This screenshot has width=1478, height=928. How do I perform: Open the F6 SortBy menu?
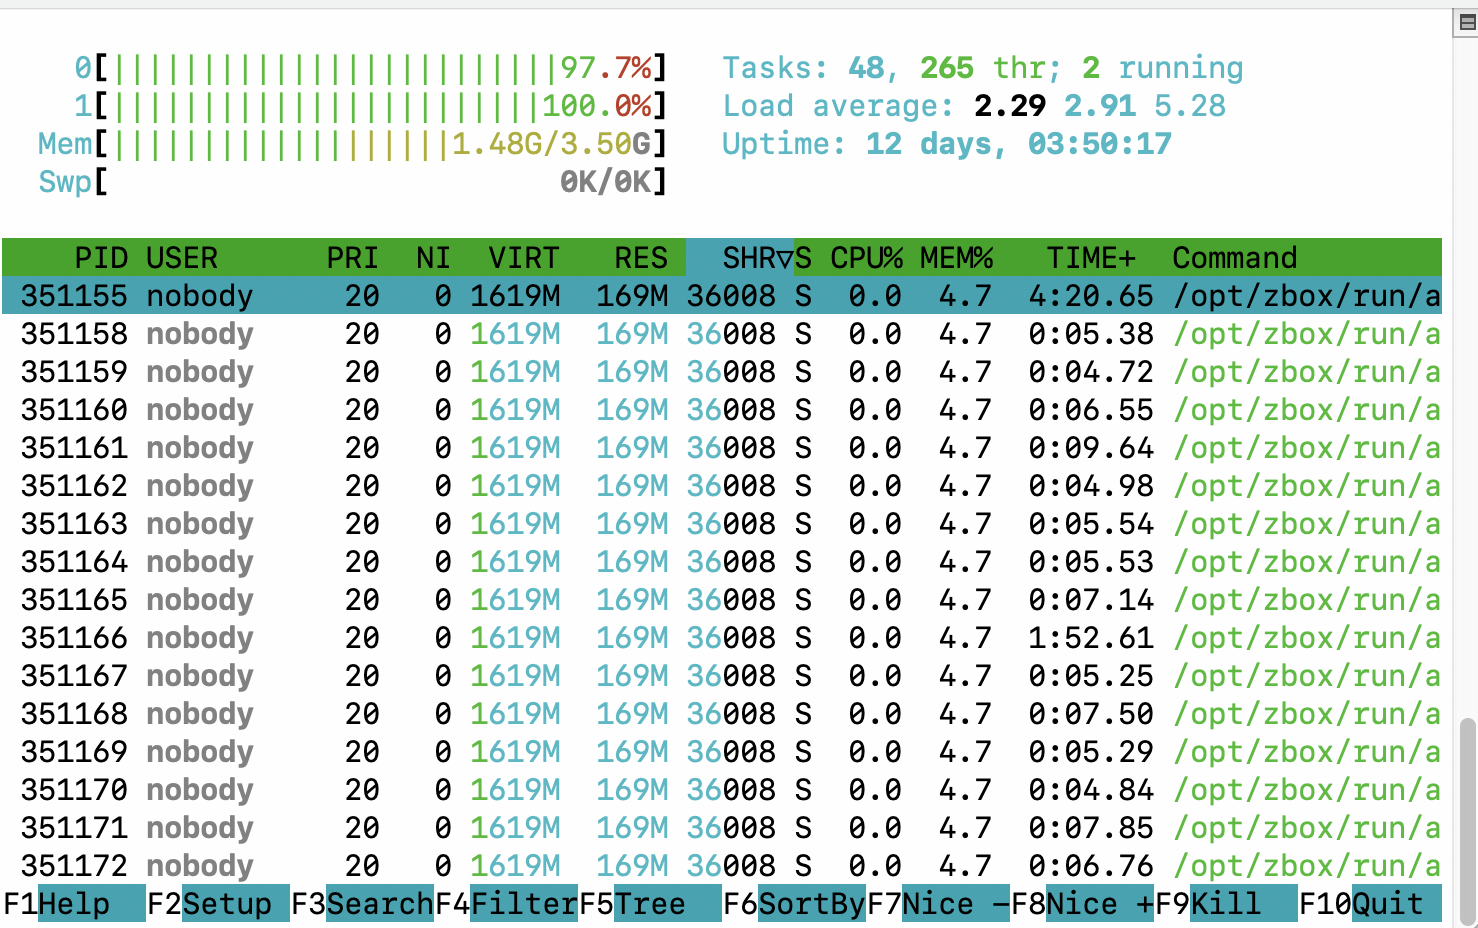(794, 904)
